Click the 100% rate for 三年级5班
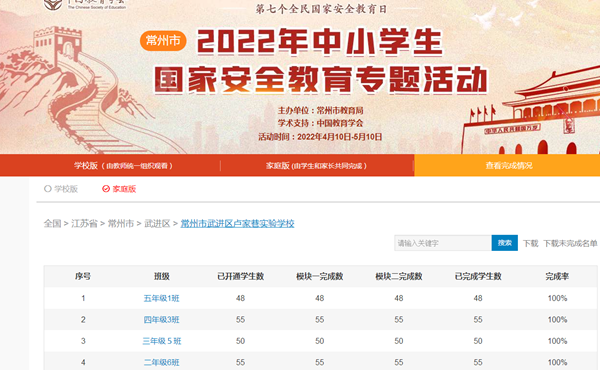Viewport: 600px width, 370px height. [x=557, y=341]
